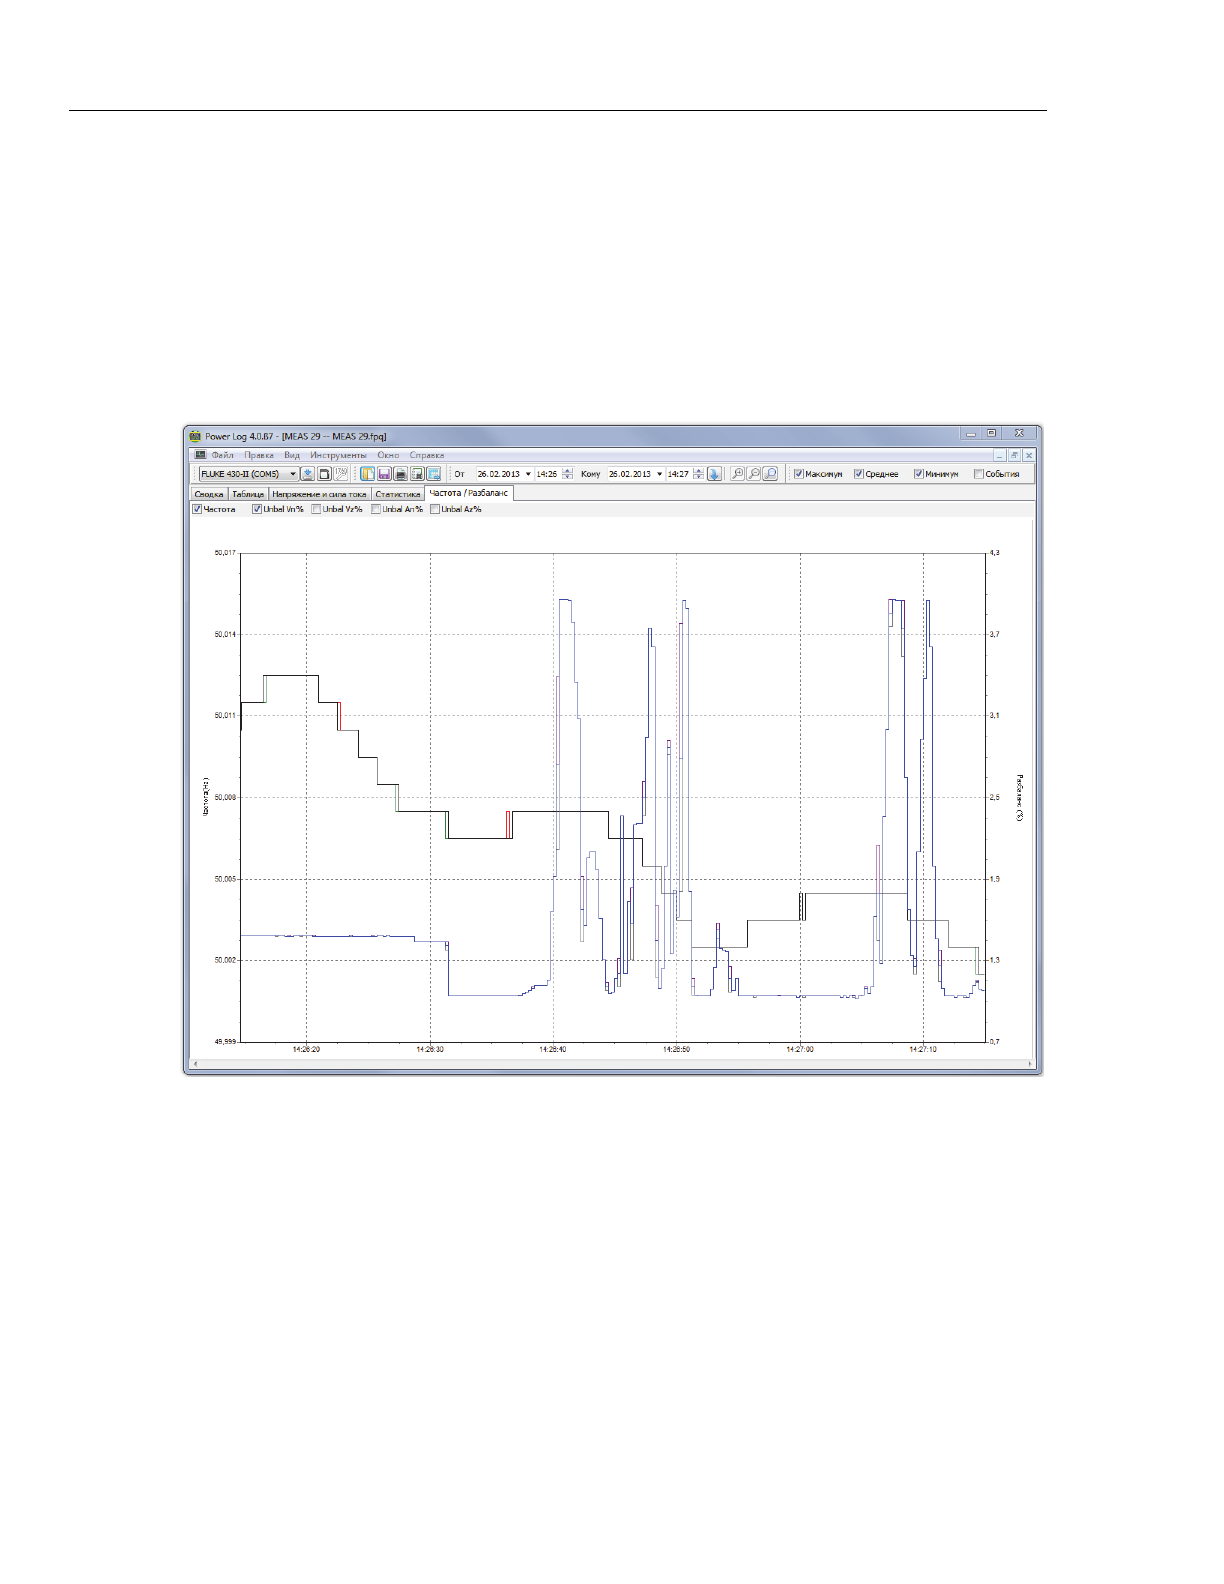Click the download data from instrument icon

coord(308,474)
